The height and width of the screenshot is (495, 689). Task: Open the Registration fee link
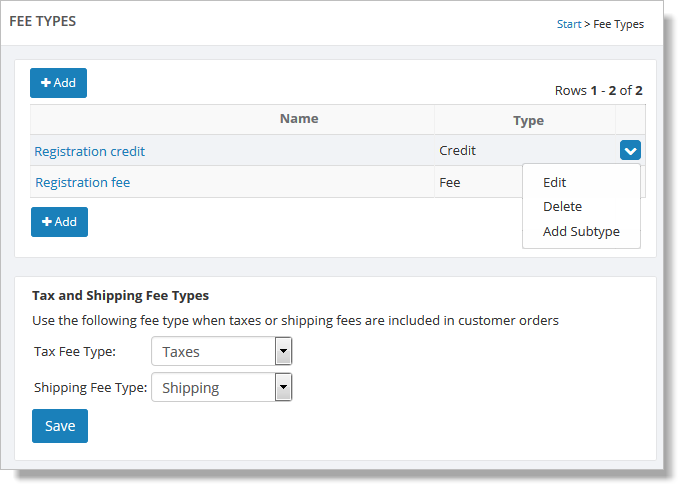tap(83, 183)
